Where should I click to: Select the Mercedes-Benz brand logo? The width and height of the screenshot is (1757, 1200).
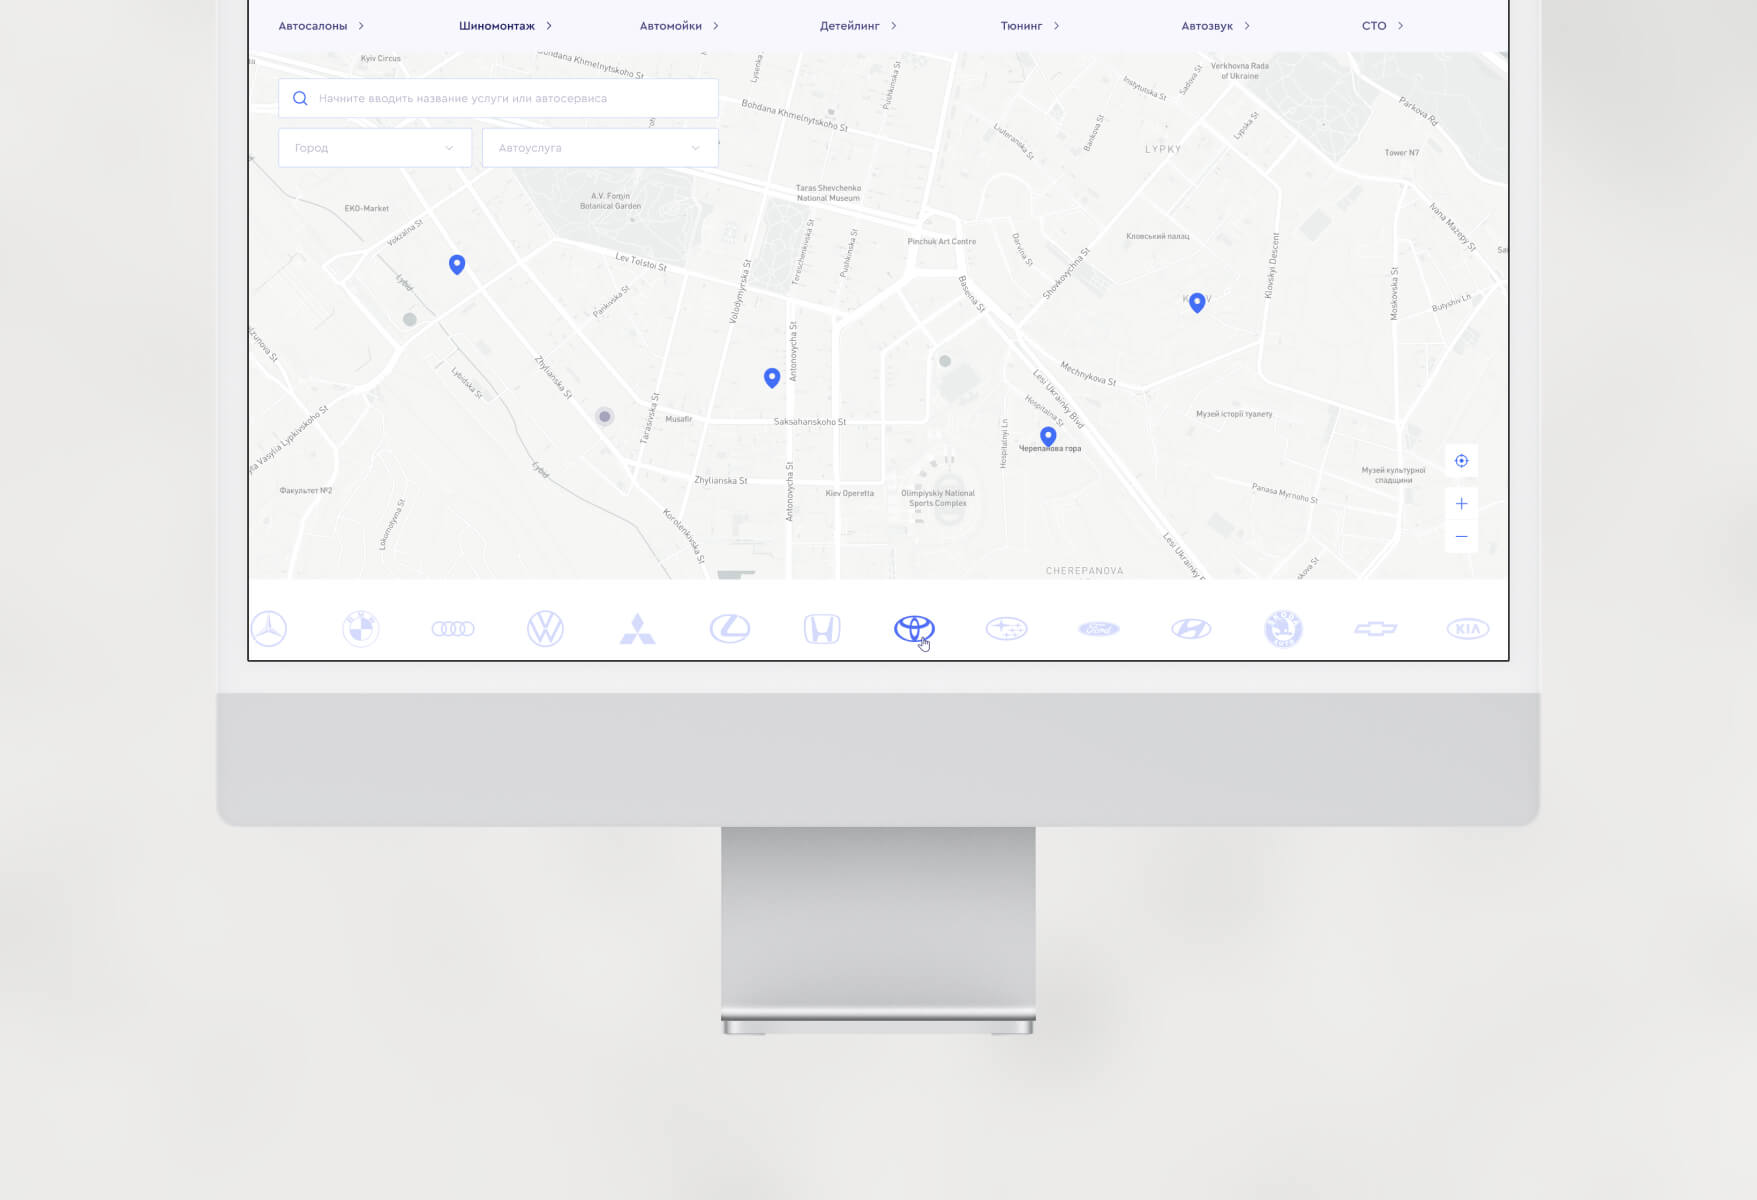coord(269,628)
